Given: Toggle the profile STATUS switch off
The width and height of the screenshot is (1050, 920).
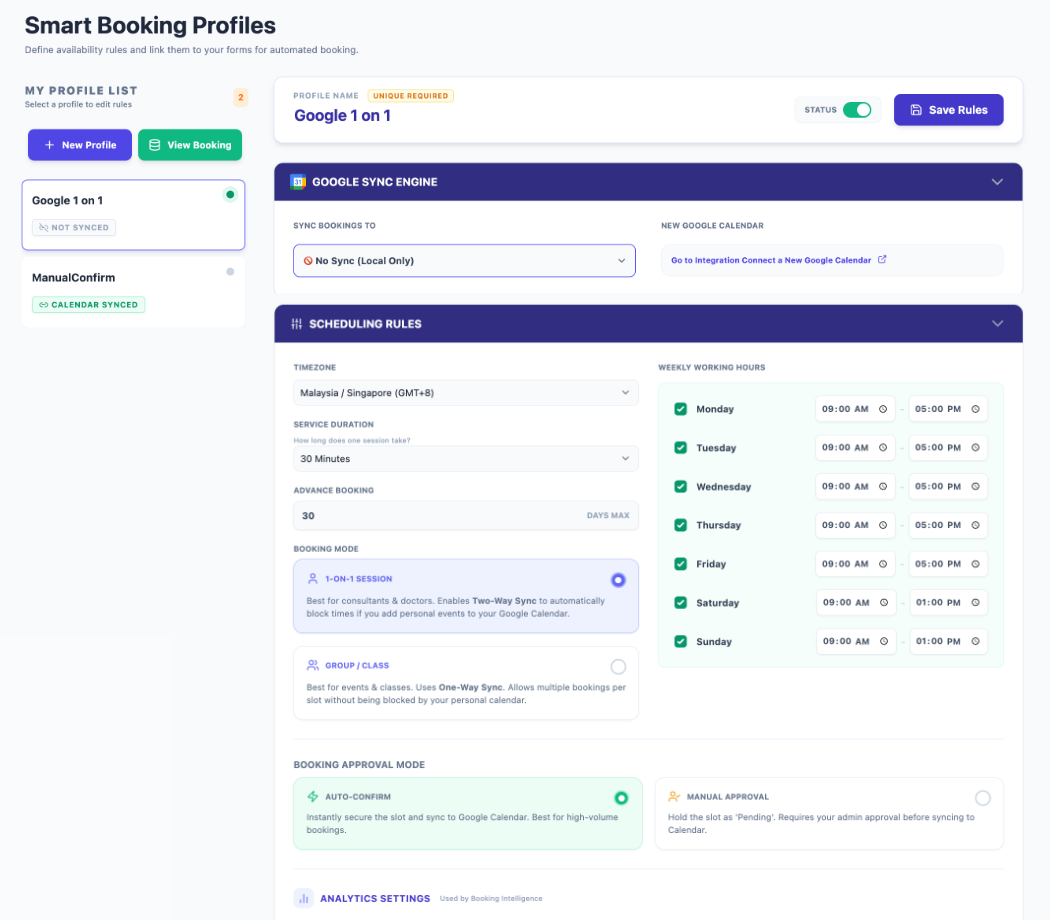Looking at the screenshot, I should click(857, 110).
